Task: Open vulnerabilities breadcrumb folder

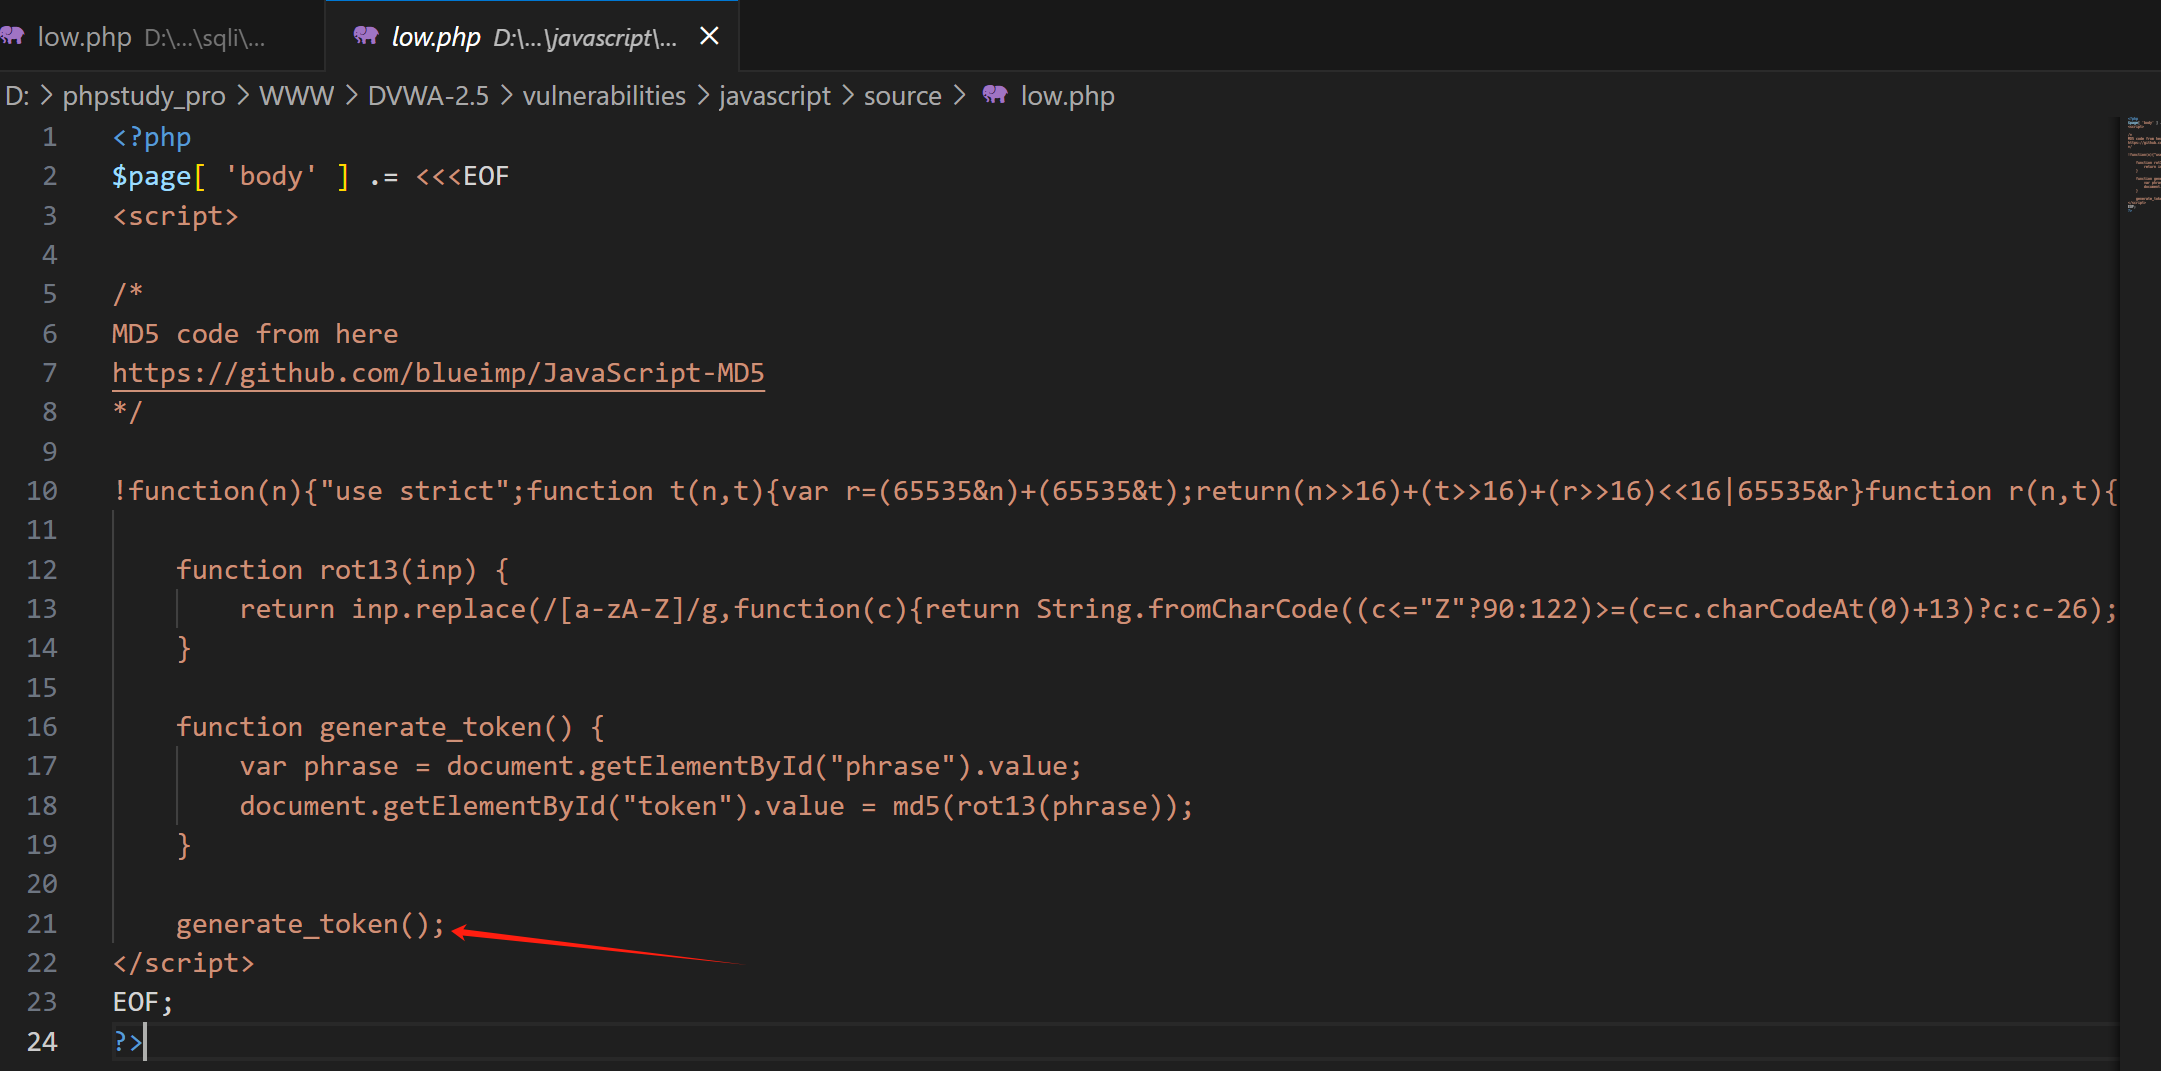Action: click(x=604, y=96)
